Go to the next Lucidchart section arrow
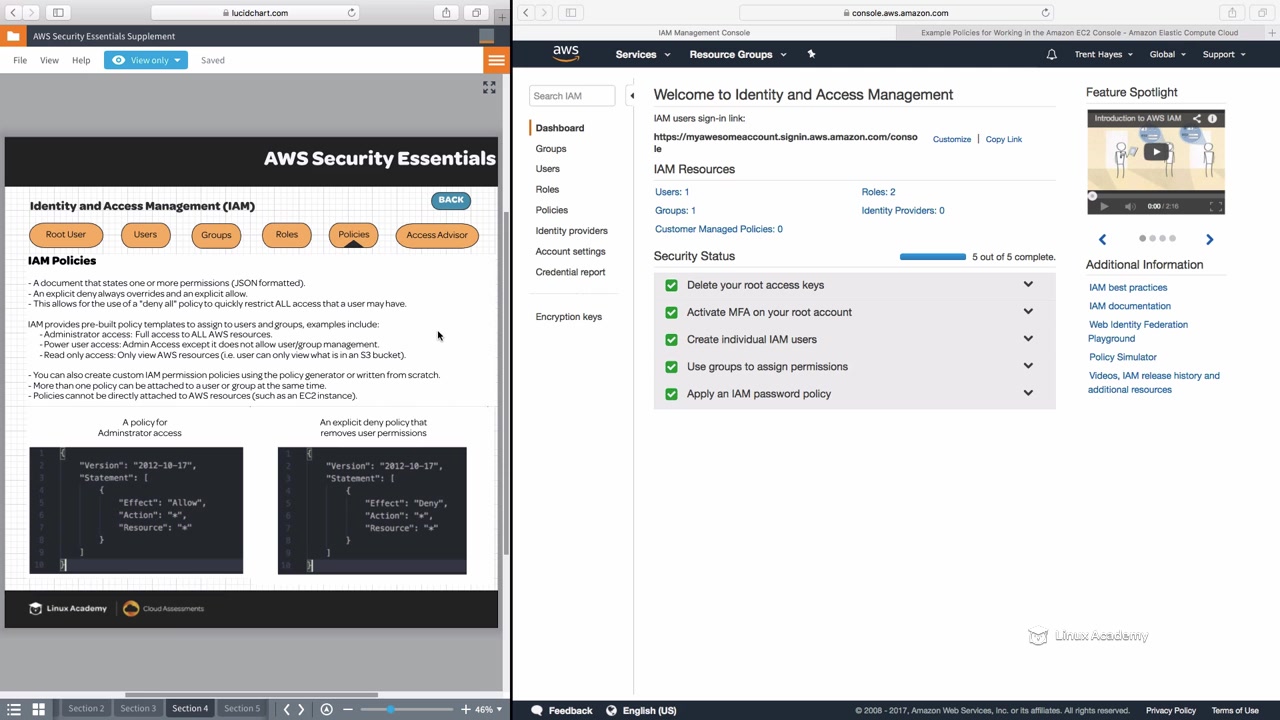The image size is (1280, 720). 301,709
